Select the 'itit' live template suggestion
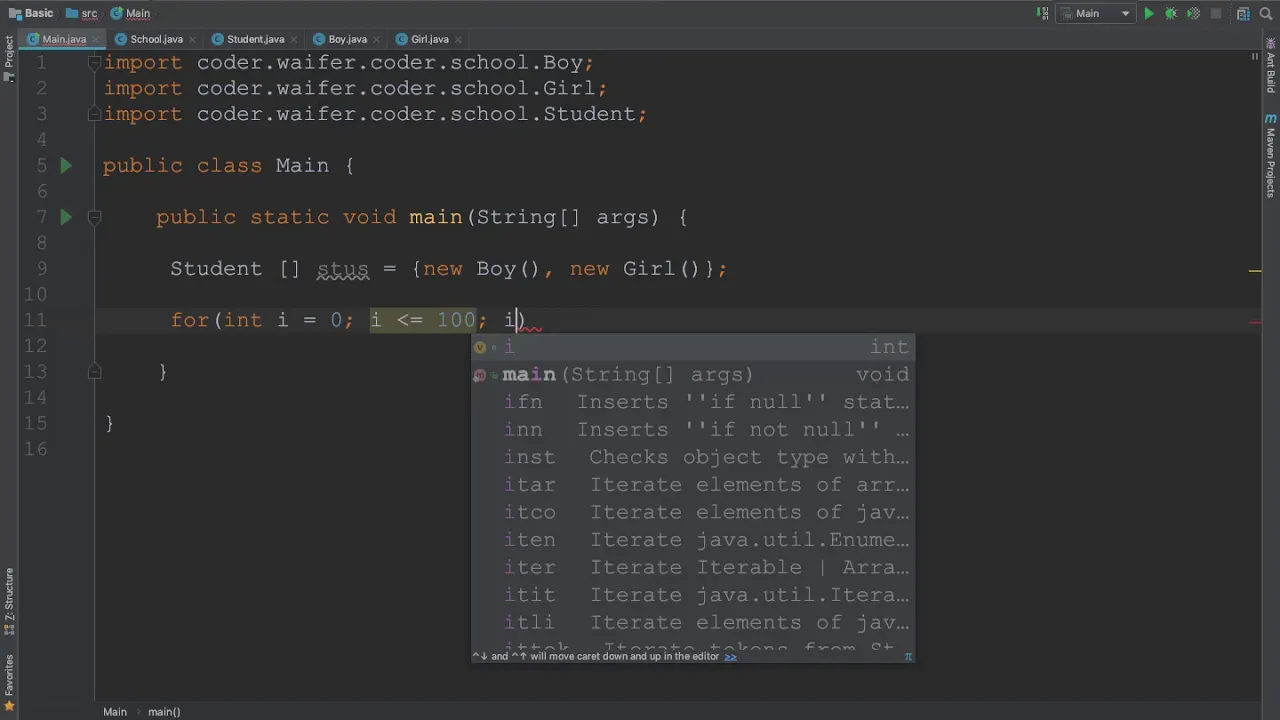 692,595
